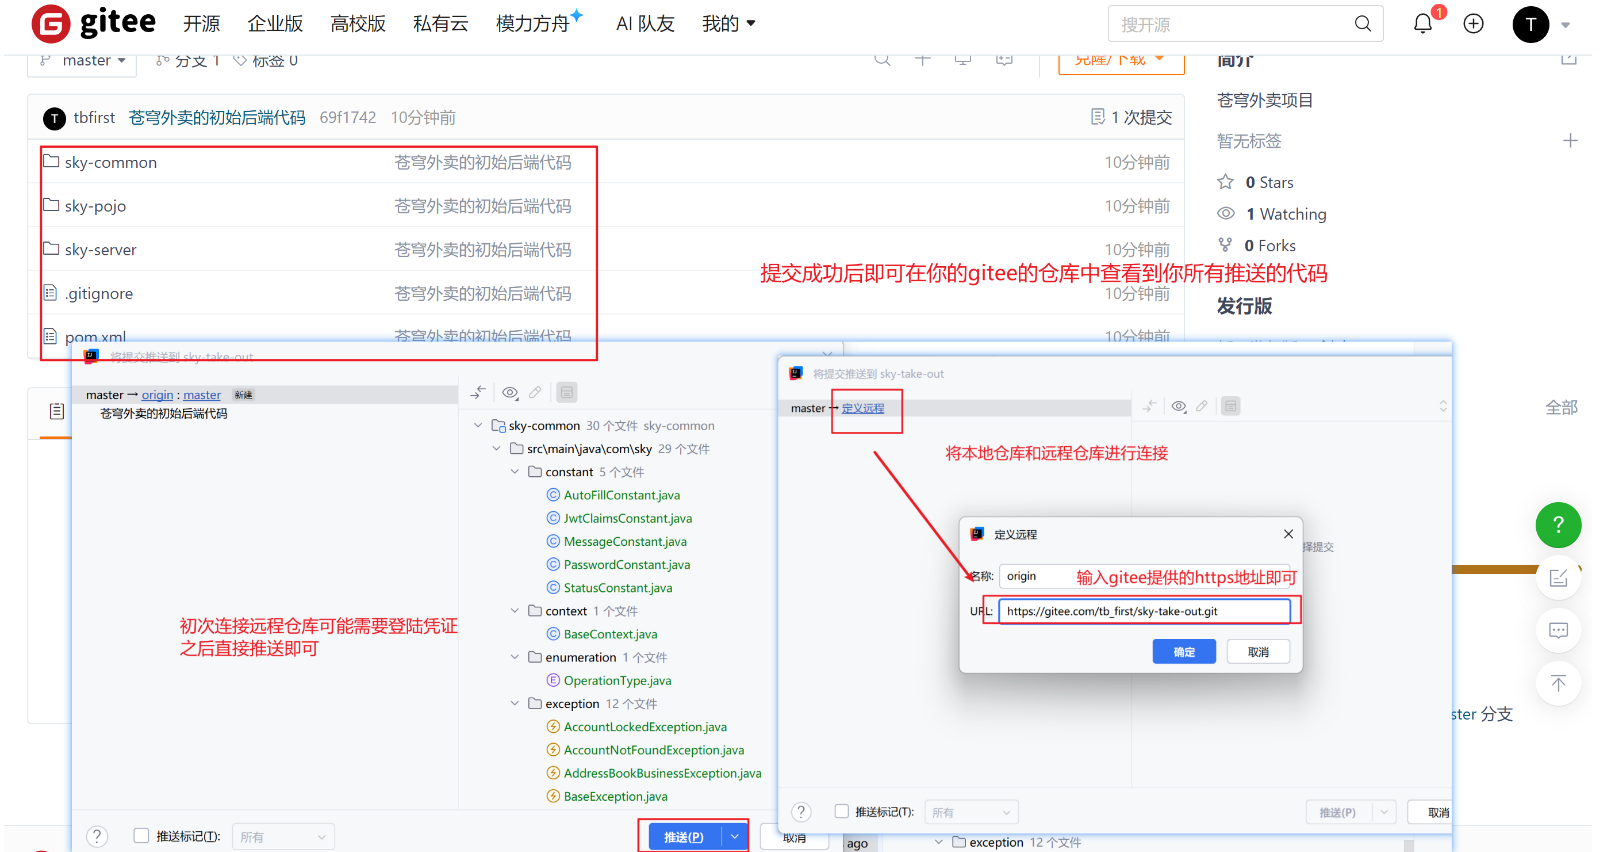The height and width of the screenshot is (852, 1600).
Task: Open the 私有云 menu
Action: 441,24
